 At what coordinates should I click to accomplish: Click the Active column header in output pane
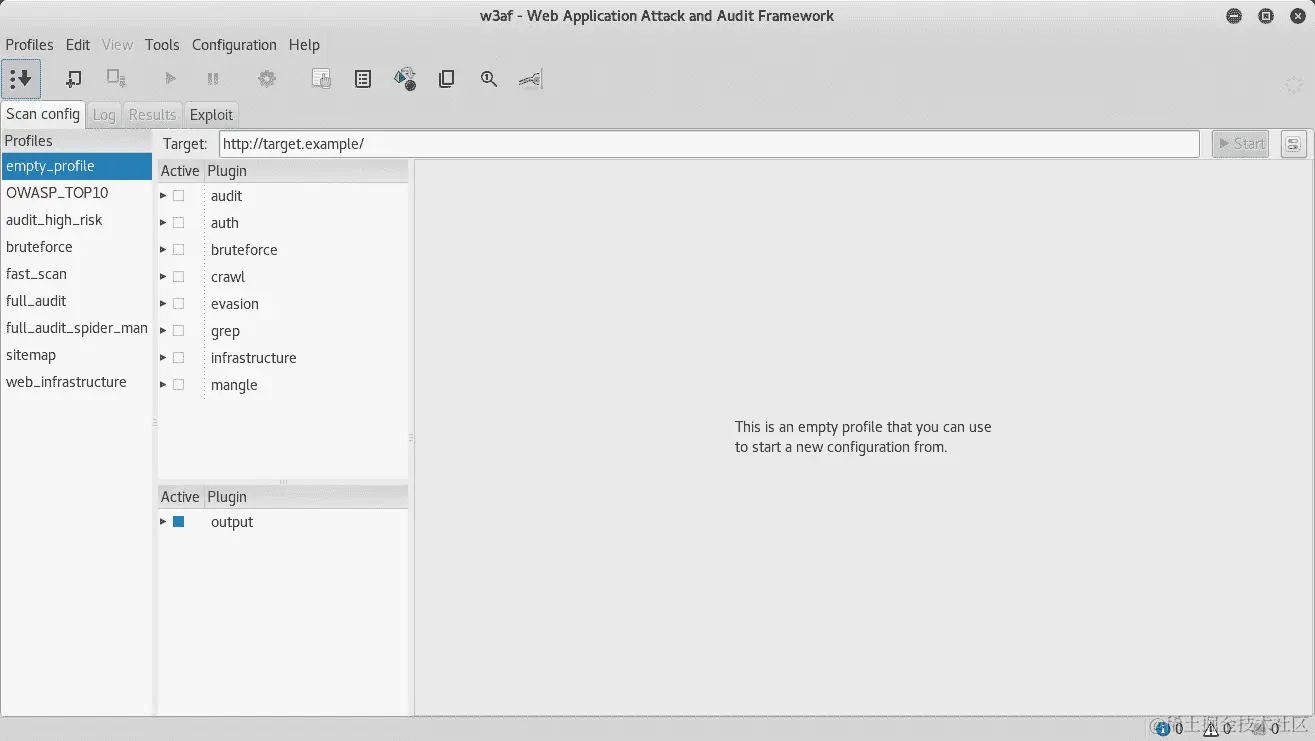coord(180,497)
